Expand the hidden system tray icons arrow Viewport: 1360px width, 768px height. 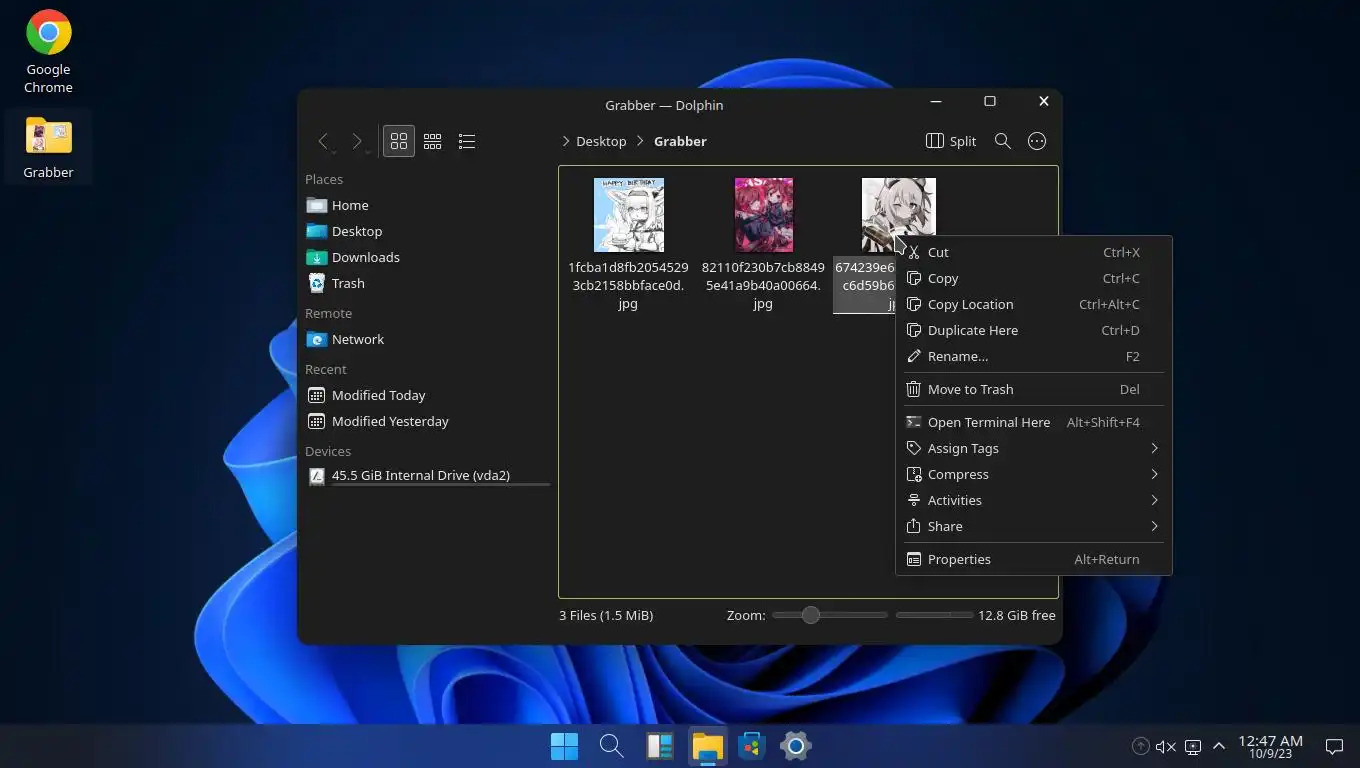point(1219,746)
